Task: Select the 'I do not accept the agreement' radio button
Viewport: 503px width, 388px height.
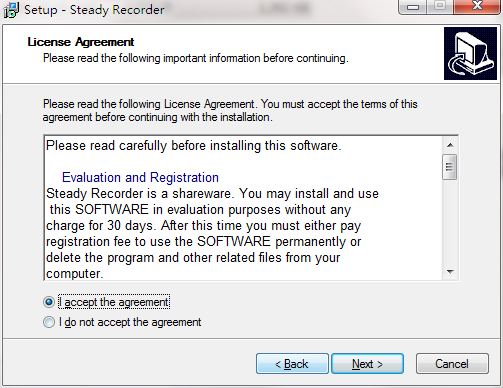Action: (49, 322)
